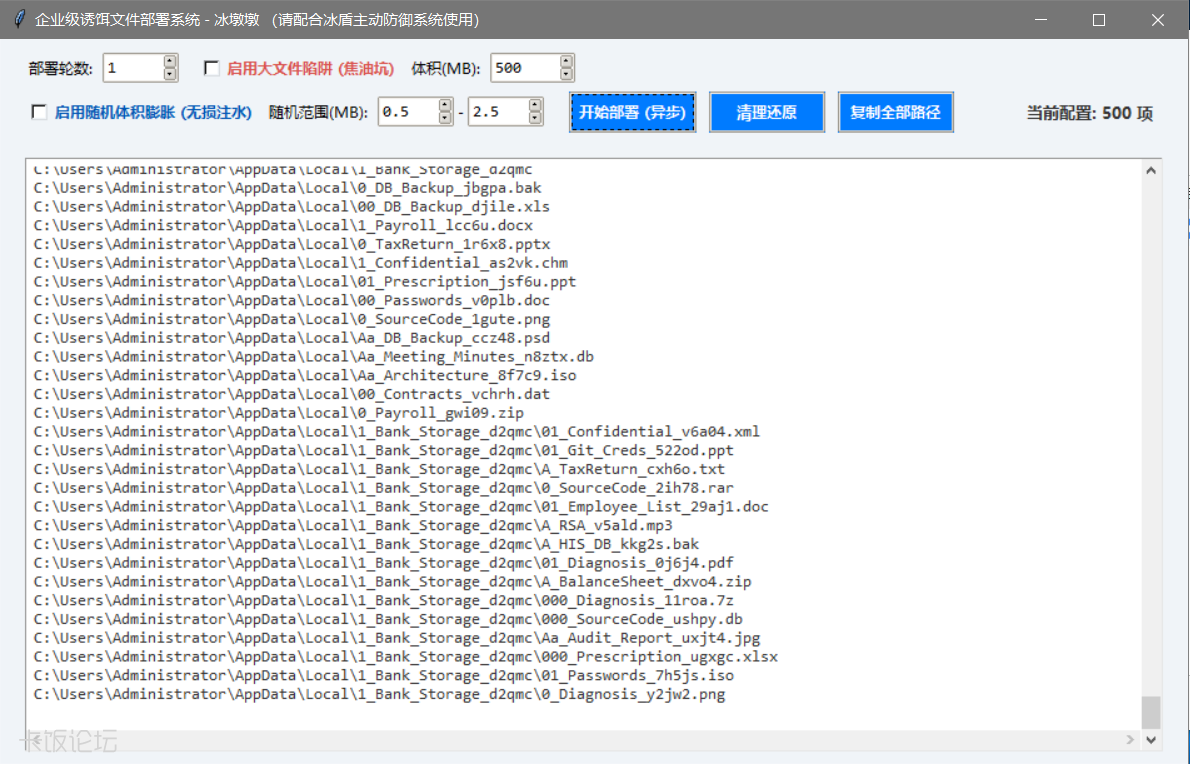Select the 0_Payroll_gwi09.zip path line
The width and height of the screenshot is (1190, 764).
(x=279, y=413)
